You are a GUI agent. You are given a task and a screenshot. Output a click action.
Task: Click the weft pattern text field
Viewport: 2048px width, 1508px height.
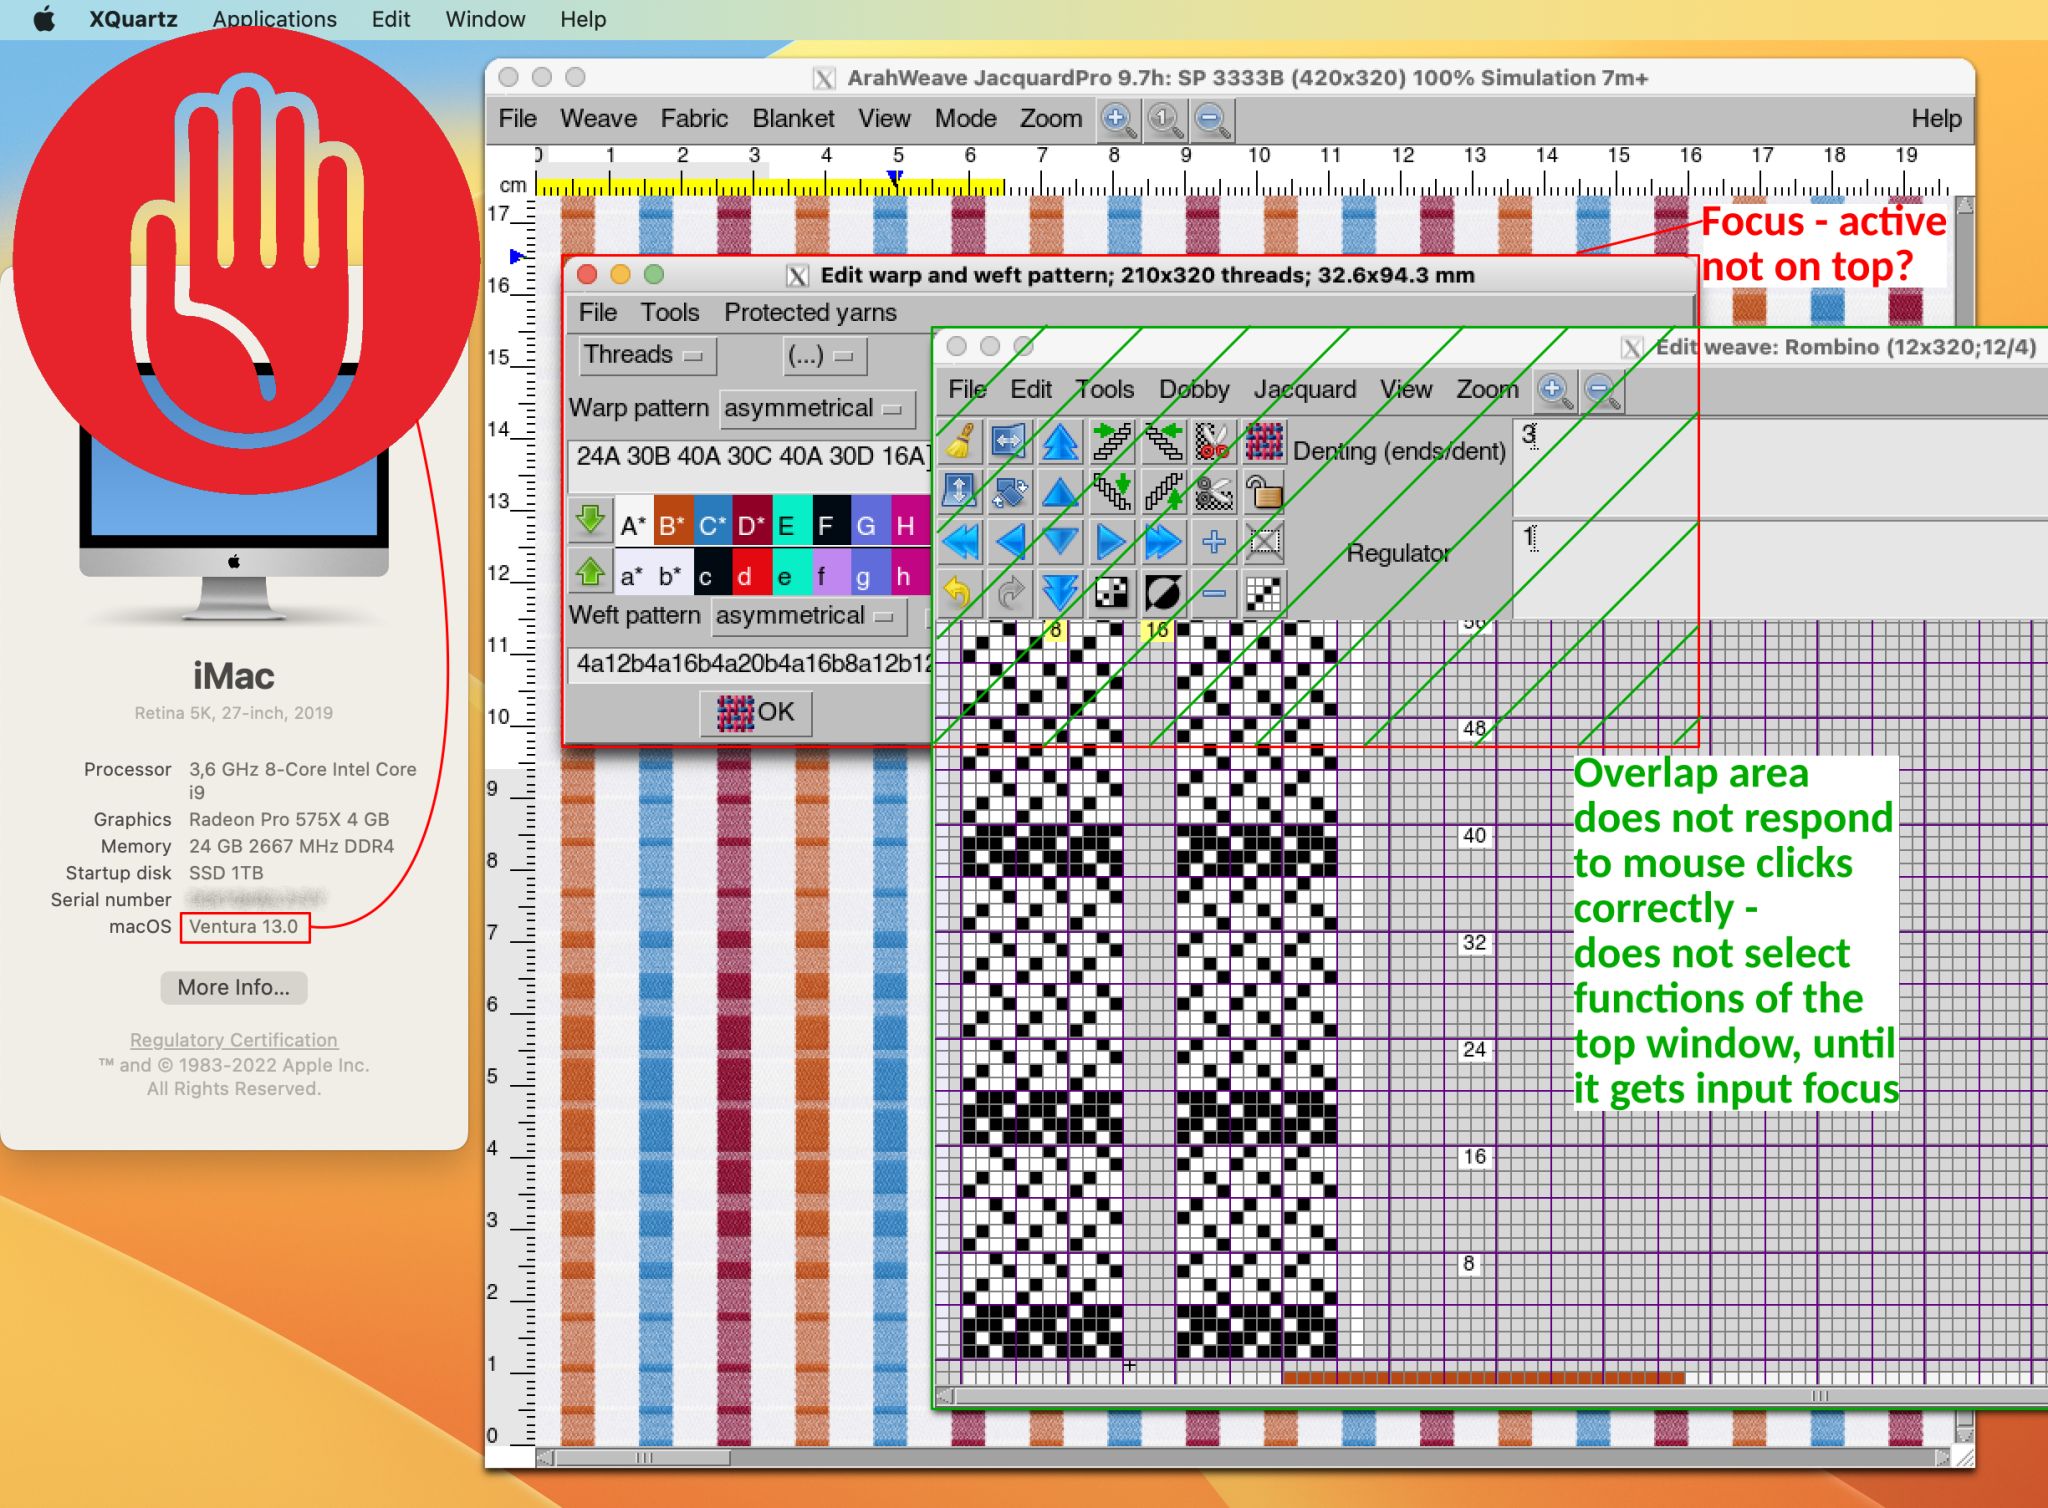[750, 664]
